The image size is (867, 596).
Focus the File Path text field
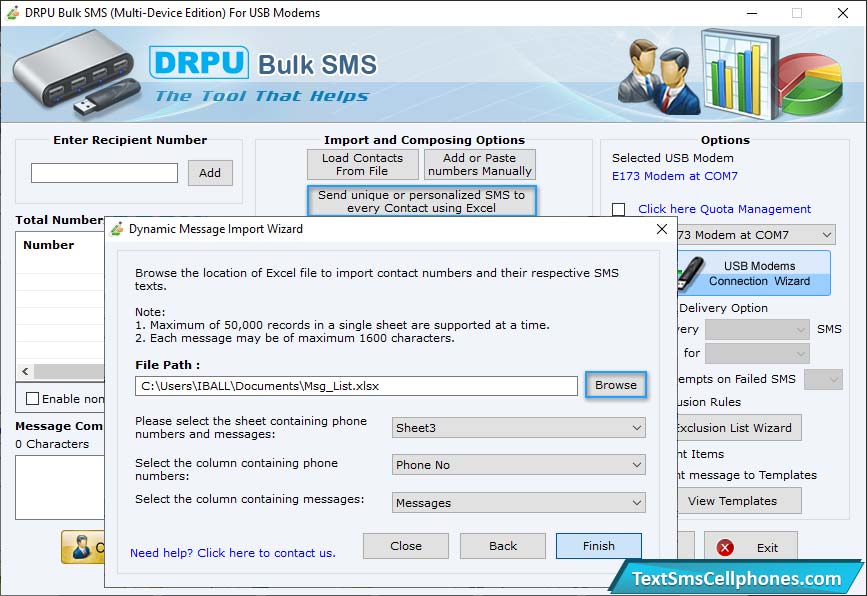(x=356, y=386)
